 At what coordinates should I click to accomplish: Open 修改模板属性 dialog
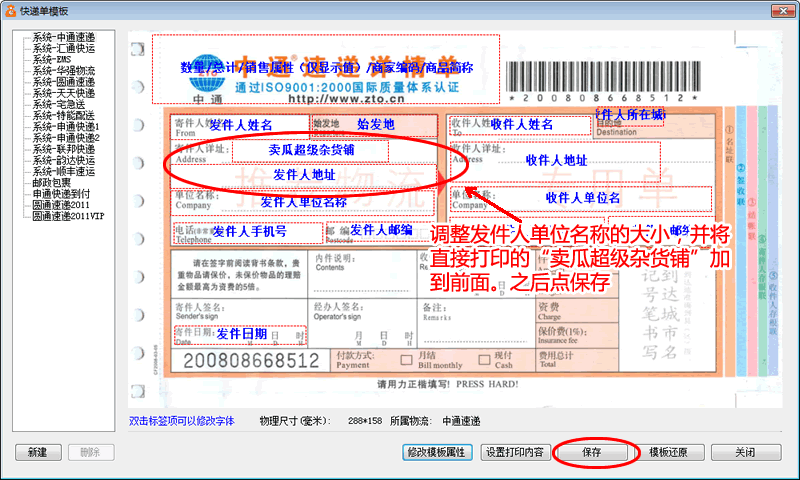tap(437, 452)
